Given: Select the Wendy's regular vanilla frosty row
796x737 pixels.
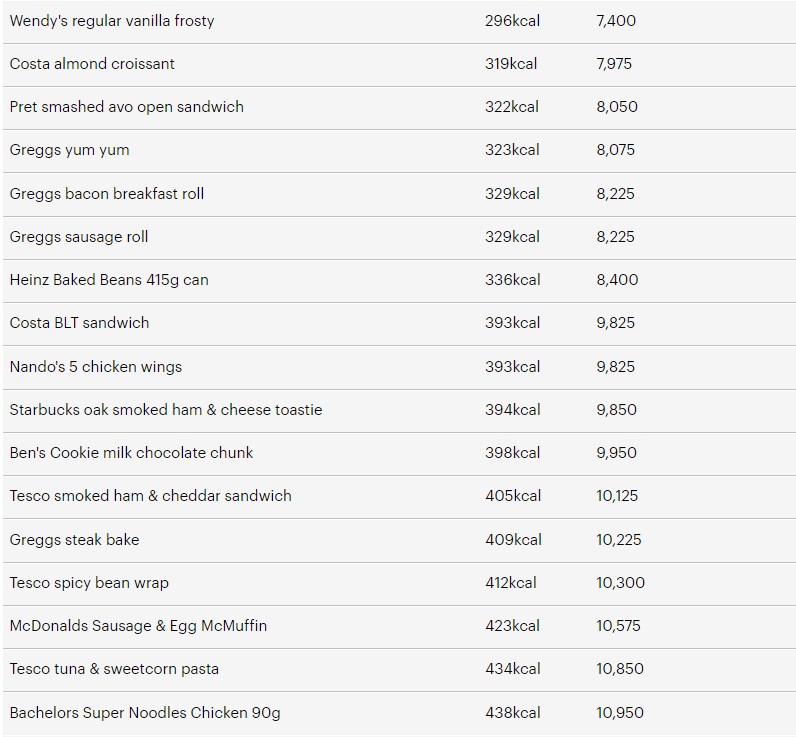Looking at the screenshot, I should [x=399, y=21].
